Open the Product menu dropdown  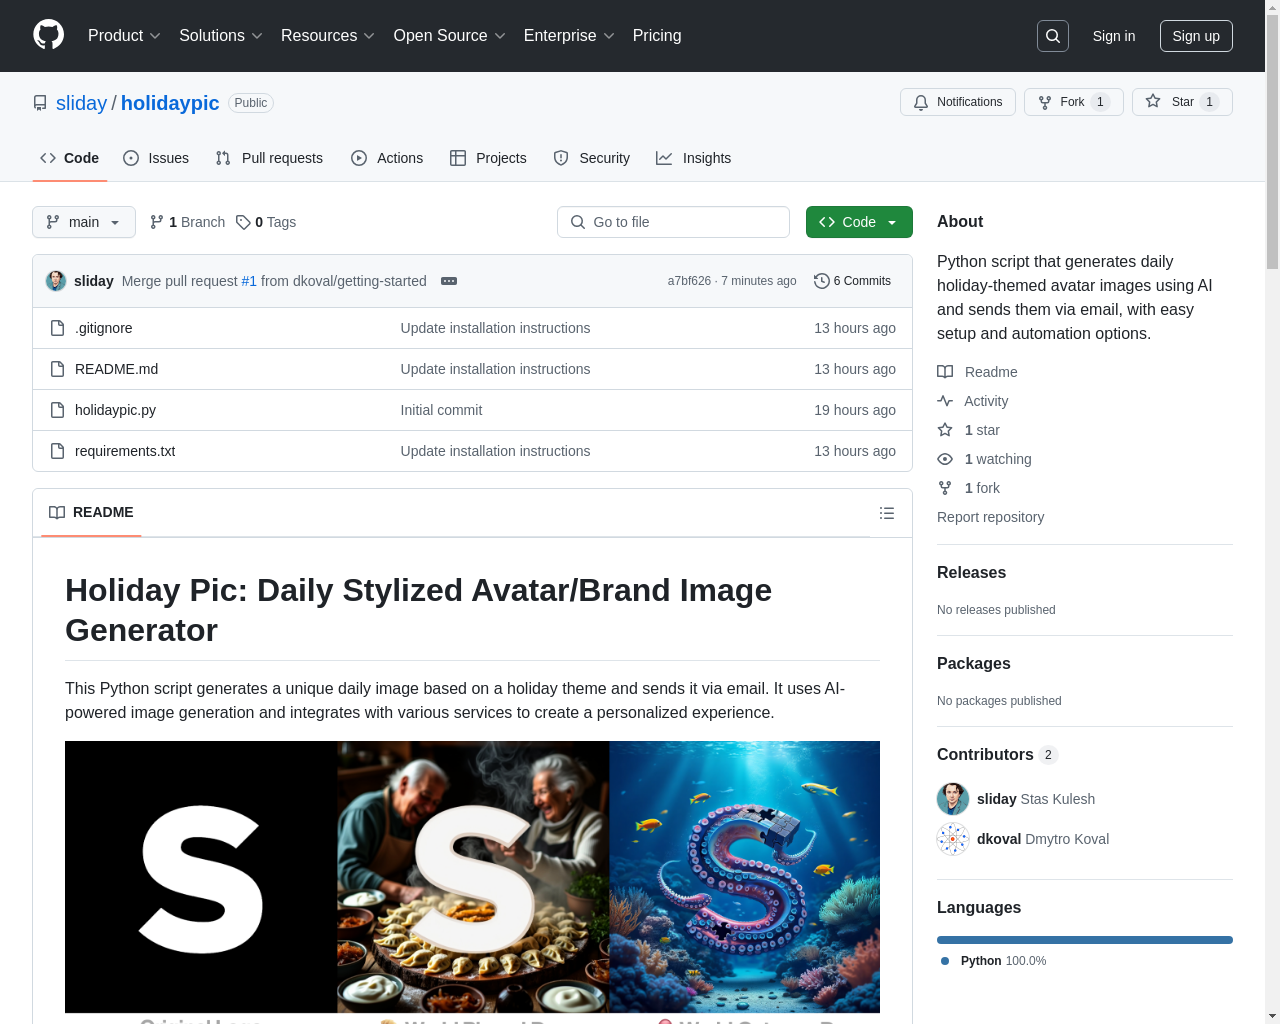pyautogui.click(x=124, y=36)
